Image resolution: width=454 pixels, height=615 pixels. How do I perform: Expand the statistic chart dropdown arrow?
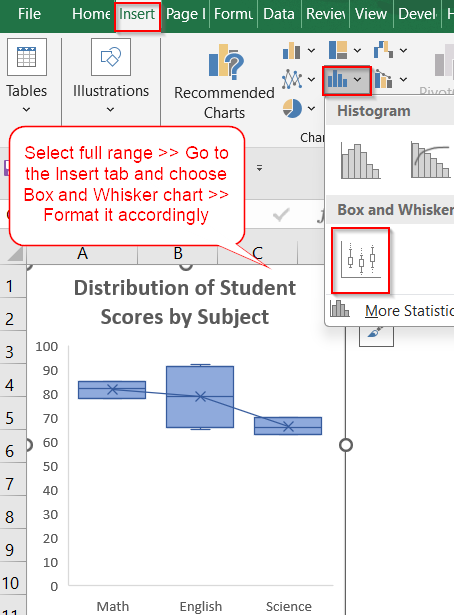click(x=357, y=80)
